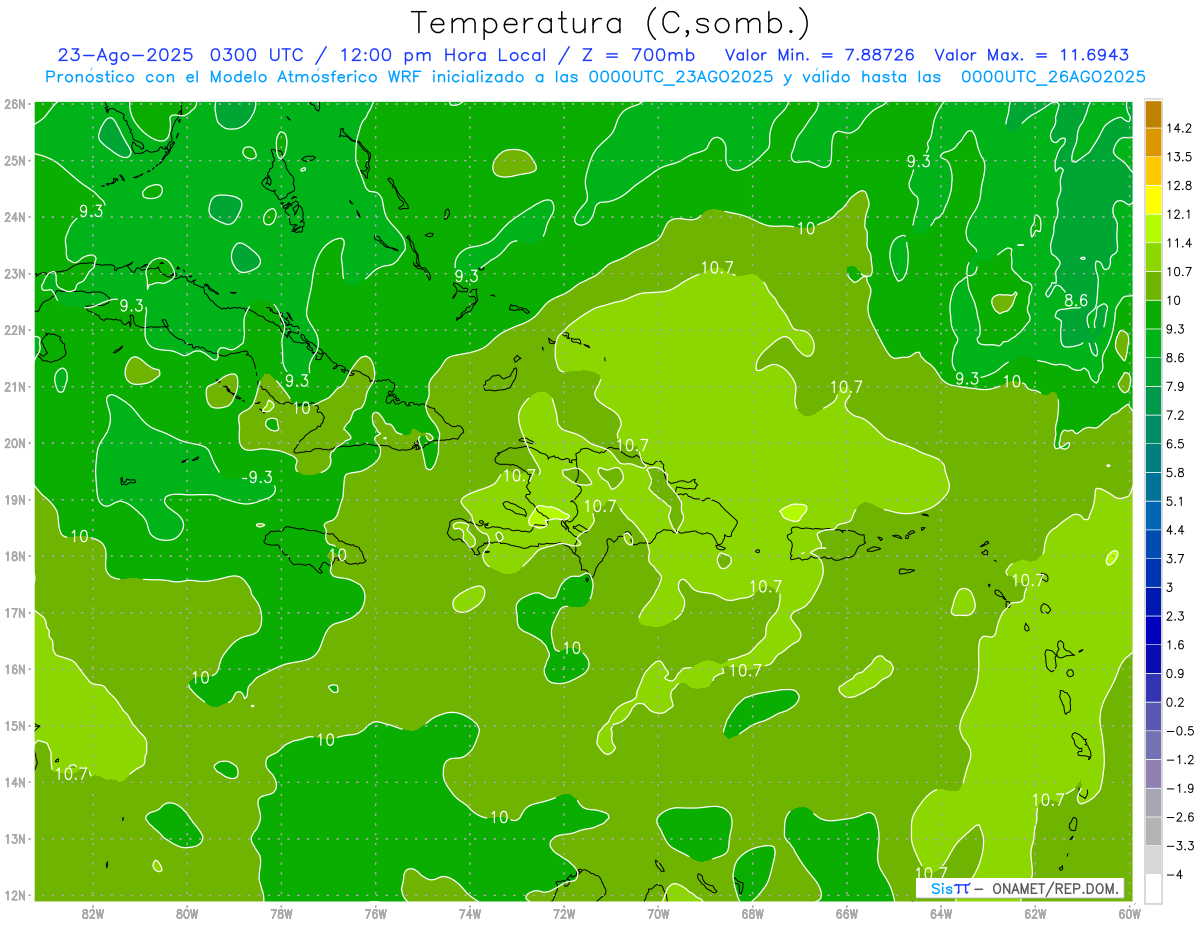Click the "8.6" contour label inside the map
This screenshot has width=1200, height=927.
1076,300
